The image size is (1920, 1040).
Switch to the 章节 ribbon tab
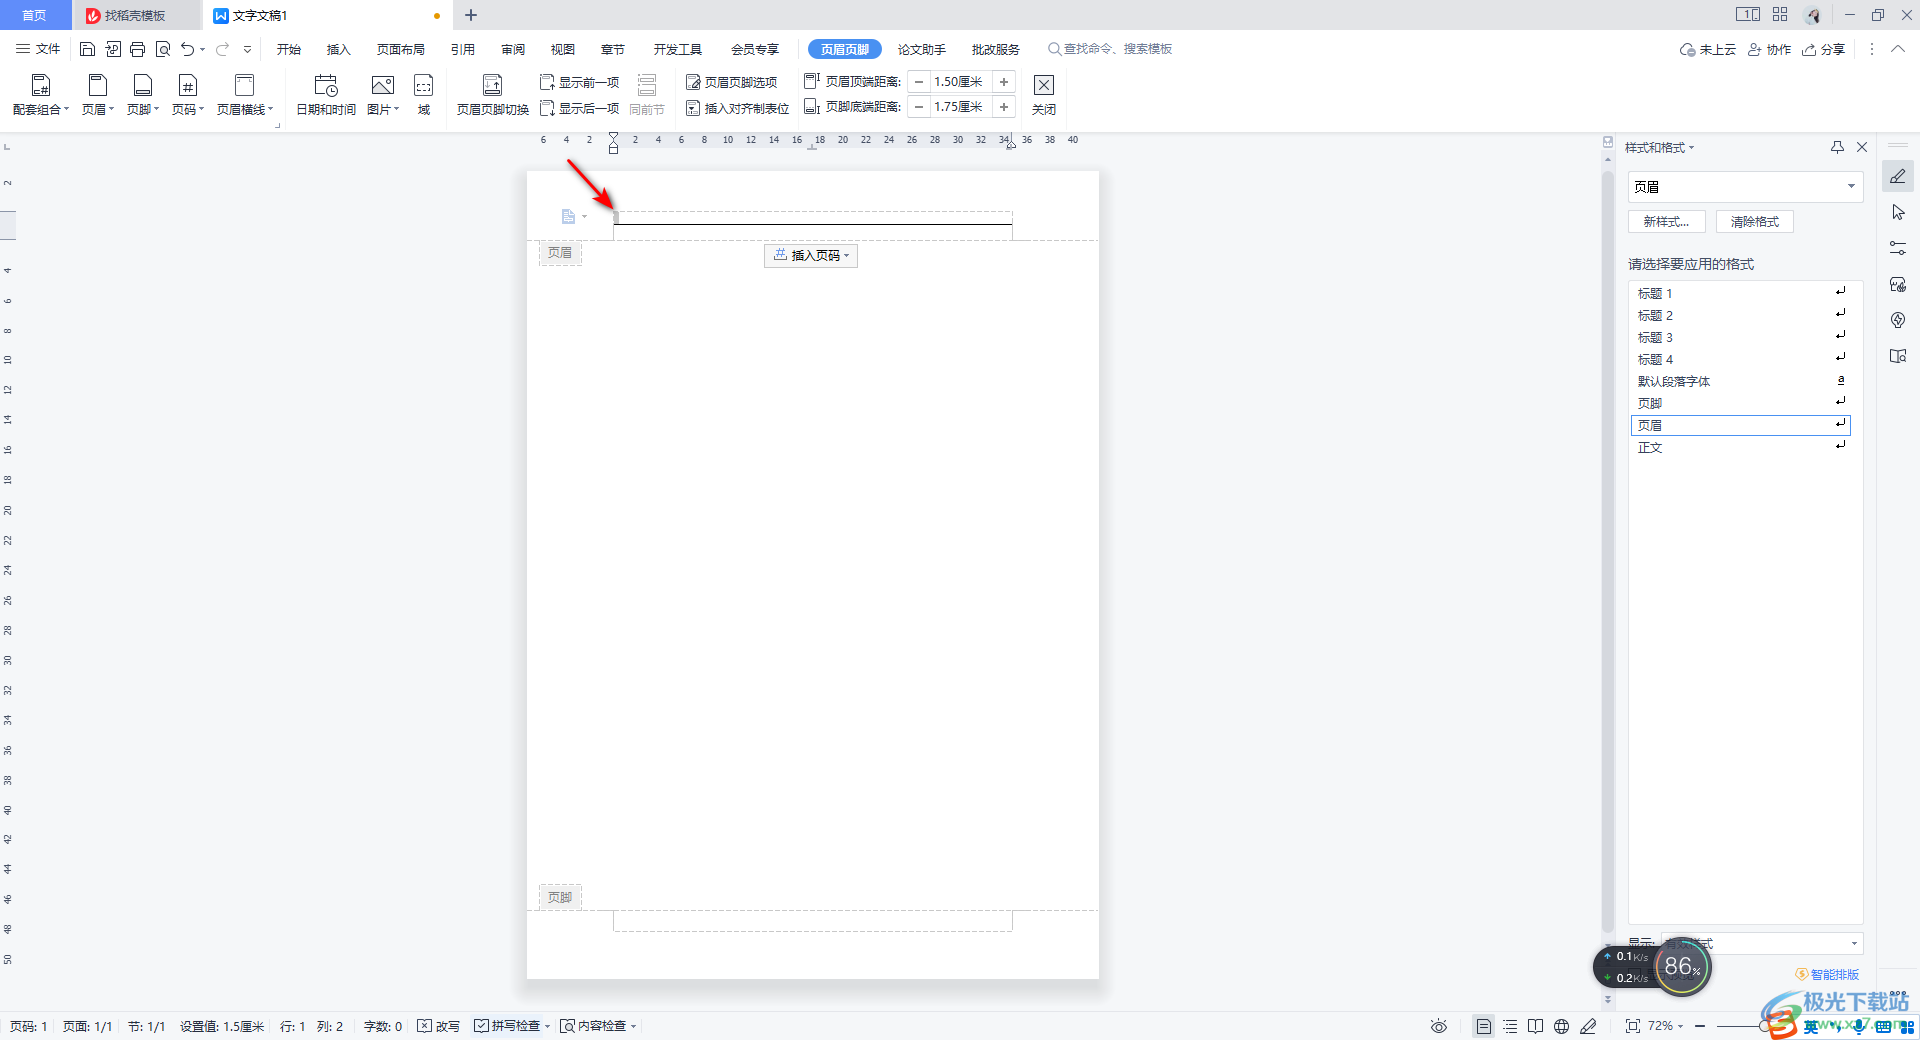click(613, 49)
